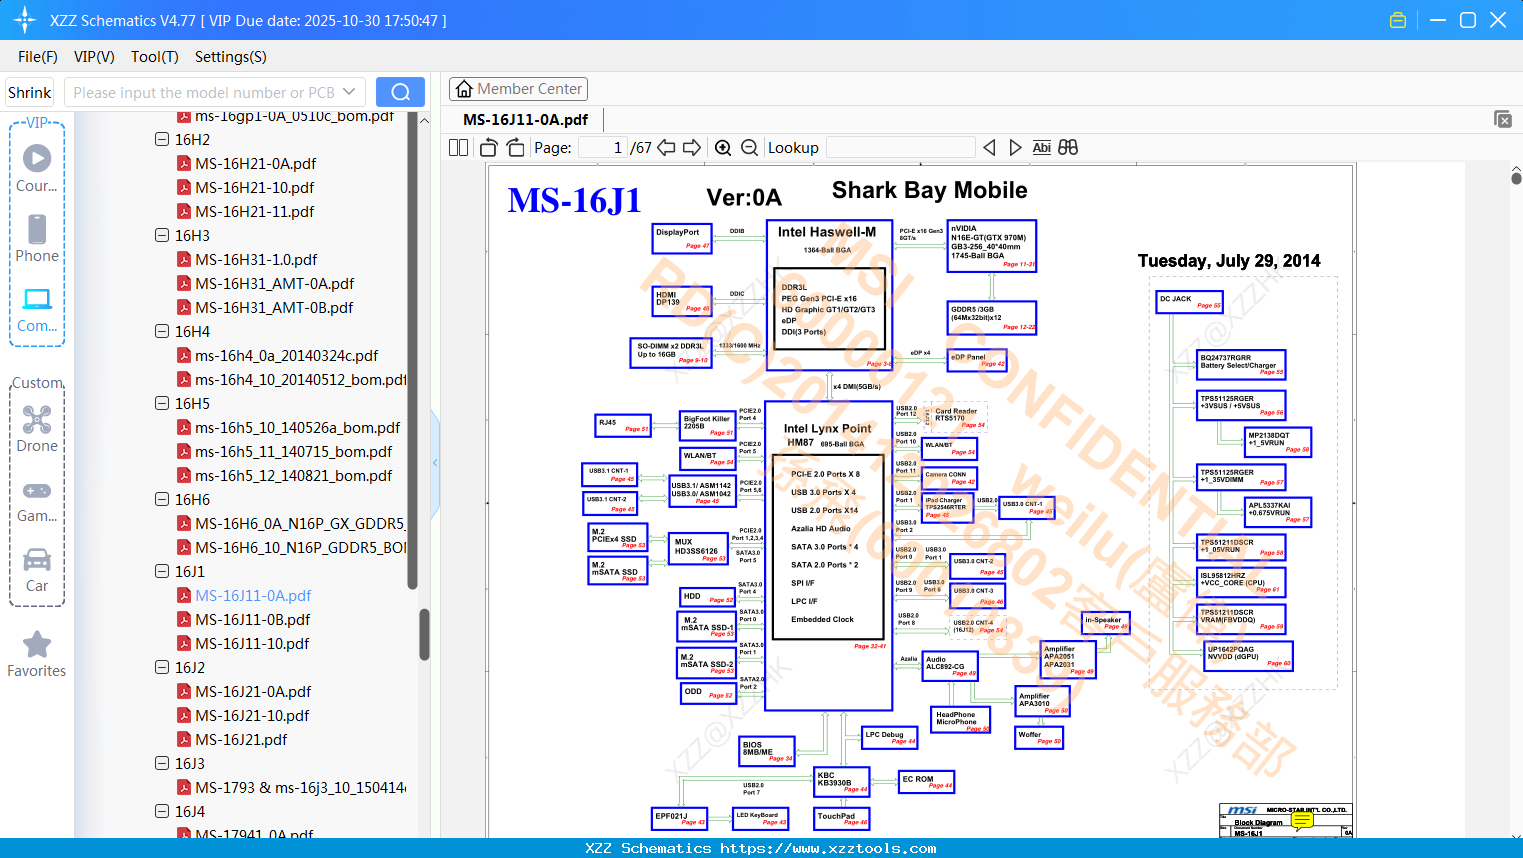The height and width of the screenshot is (858, 1523).
Task: Open MS-16H21-11.pdf file
Action: pyautogui.click(x=254, y=211)
